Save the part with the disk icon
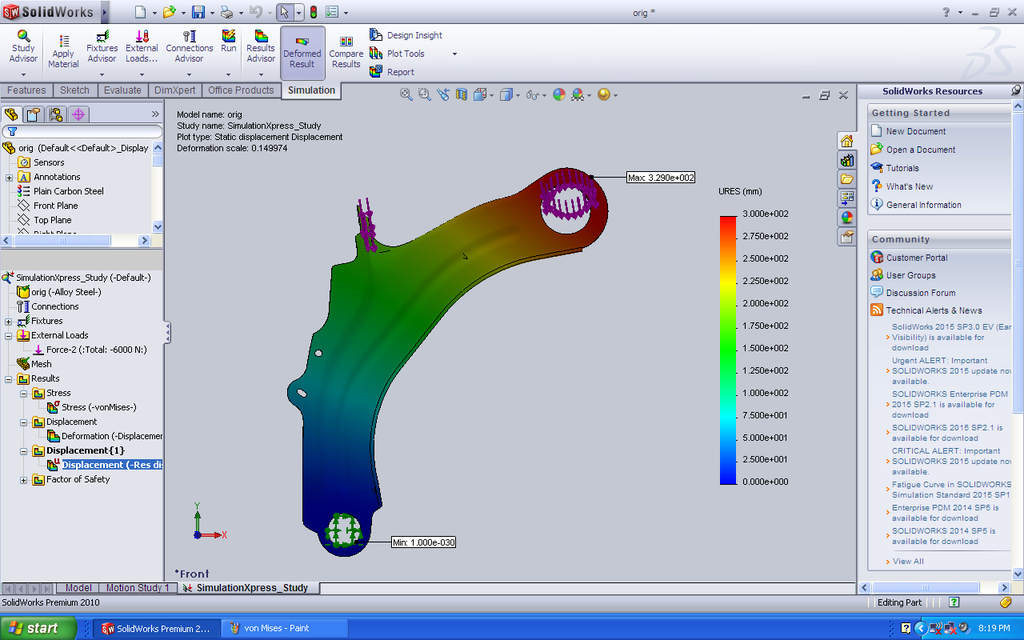Viewport: 1024px width, 640px height. point(198,12)
